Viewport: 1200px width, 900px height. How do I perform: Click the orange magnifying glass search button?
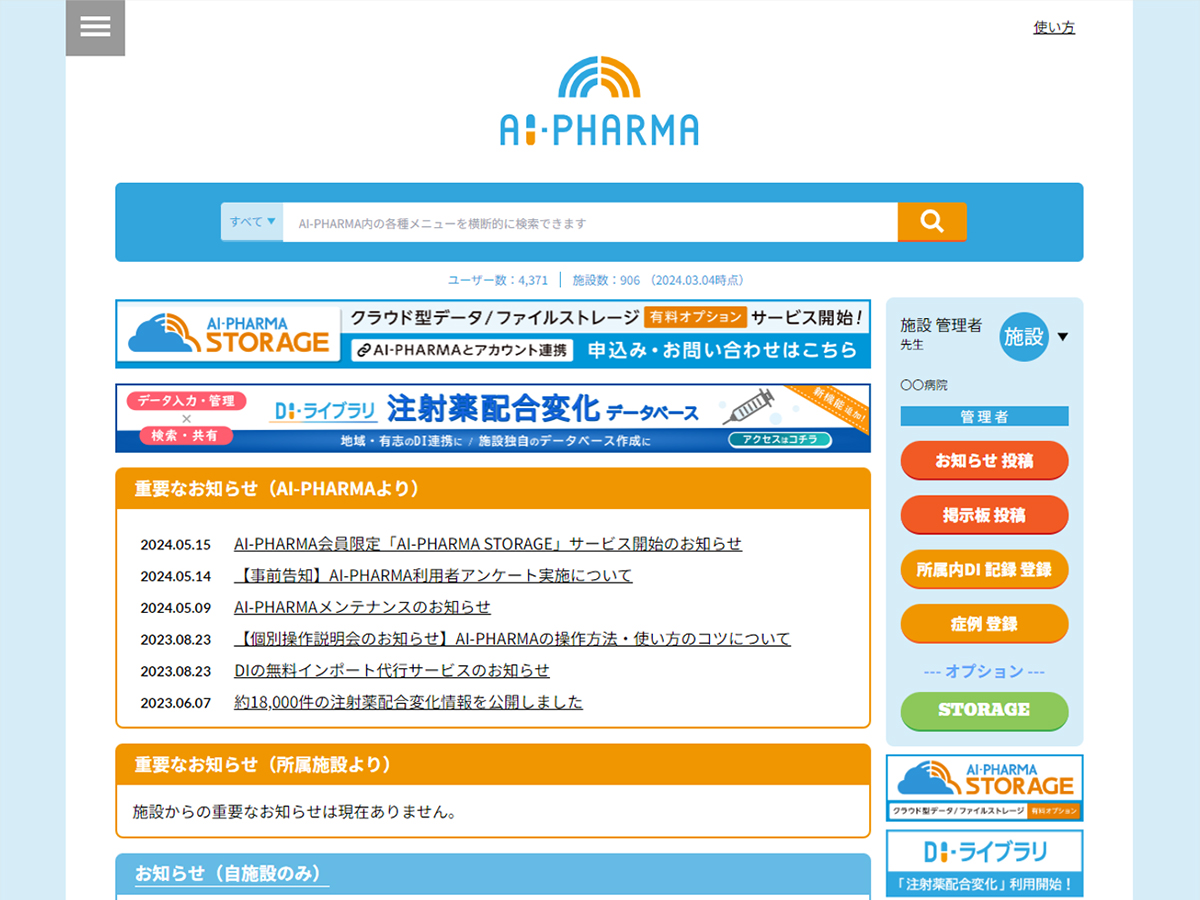[931, 222]
